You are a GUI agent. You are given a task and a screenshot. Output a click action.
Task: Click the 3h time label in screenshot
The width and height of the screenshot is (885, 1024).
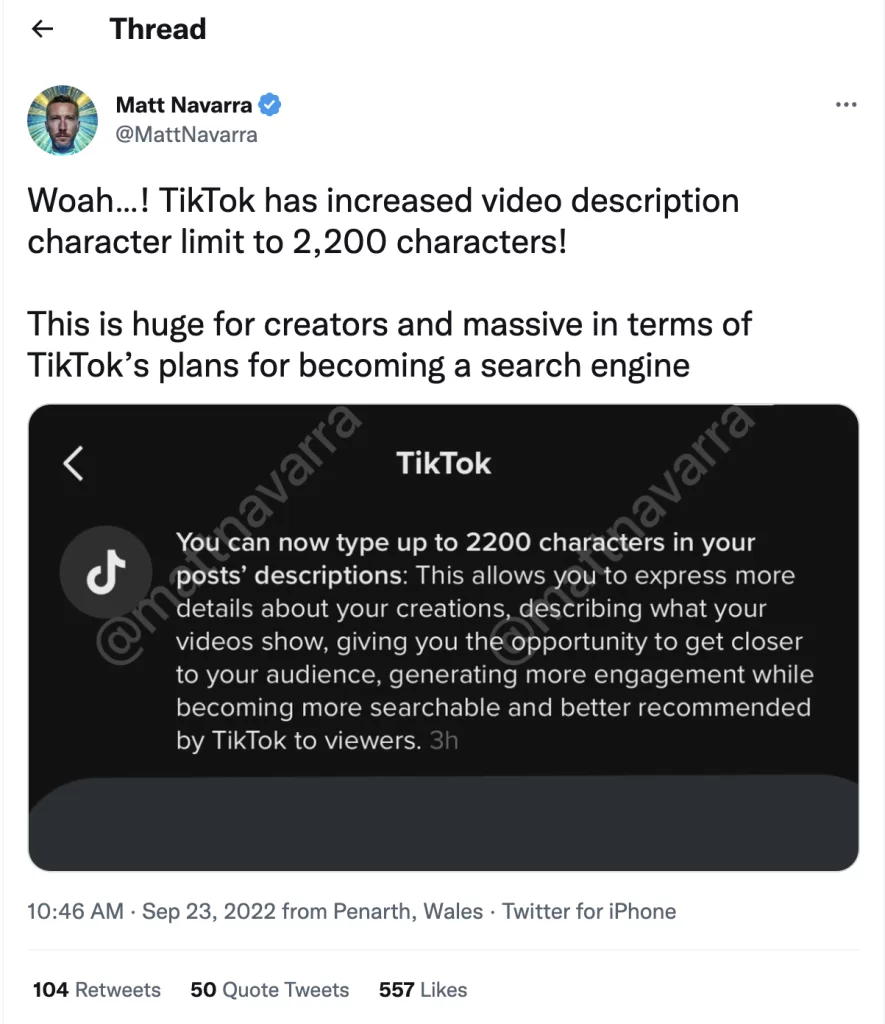pyautogui.click(x=444, y=741)
